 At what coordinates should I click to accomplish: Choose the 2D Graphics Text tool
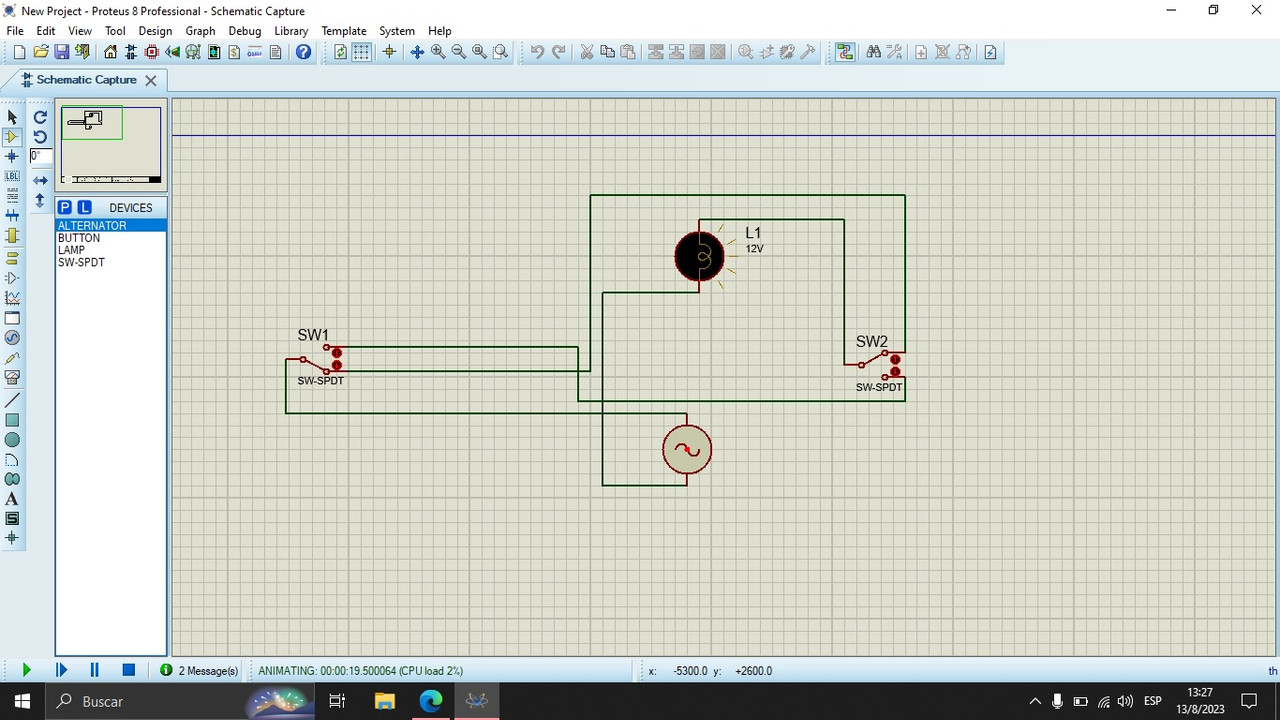click(12, 499)
